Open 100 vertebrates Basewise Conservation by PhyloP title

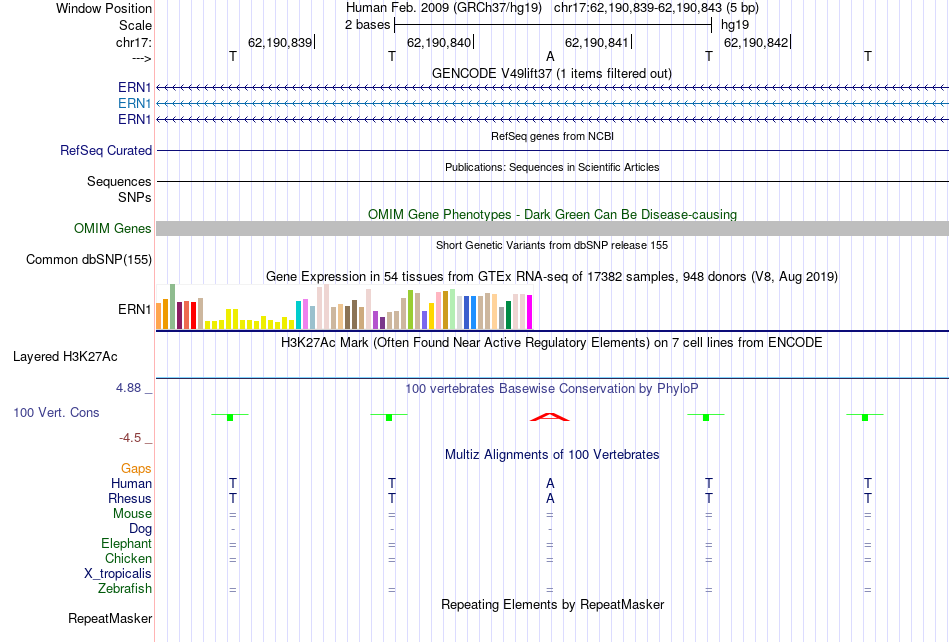click(x=552, y=389)
